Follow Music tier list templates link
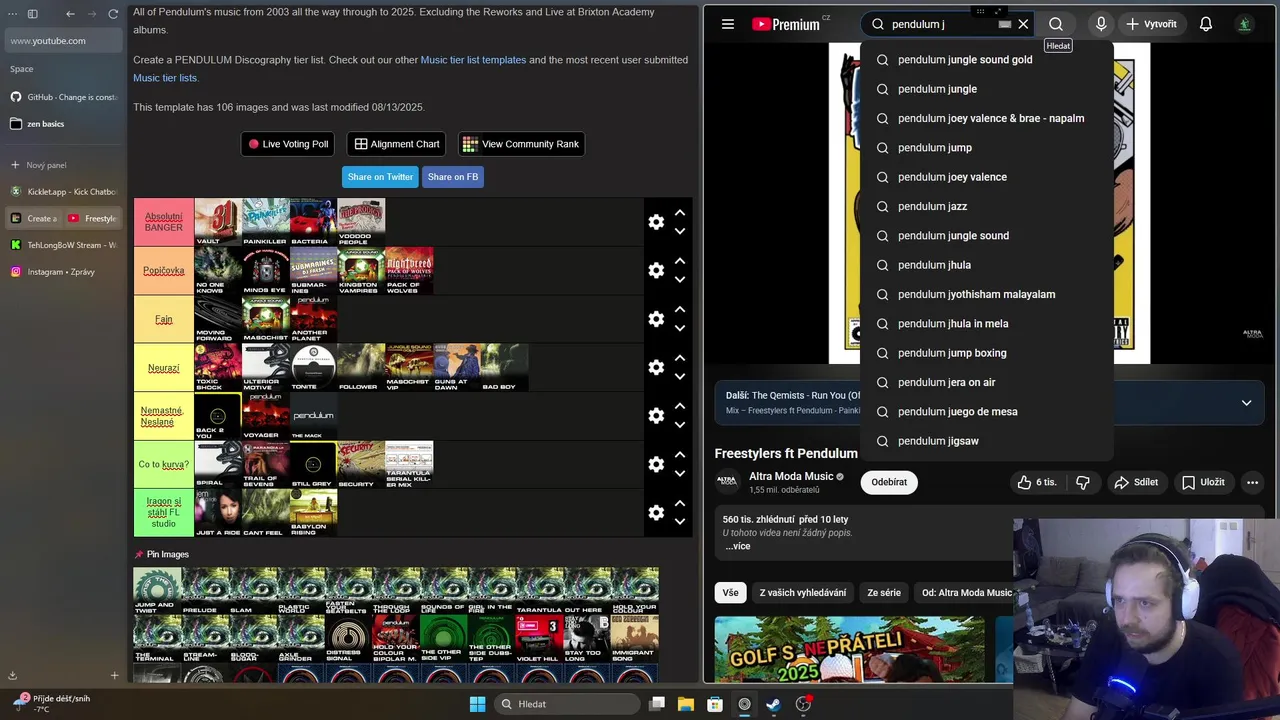Screen dimensions: 1280x720 click(x=473, y=60)
